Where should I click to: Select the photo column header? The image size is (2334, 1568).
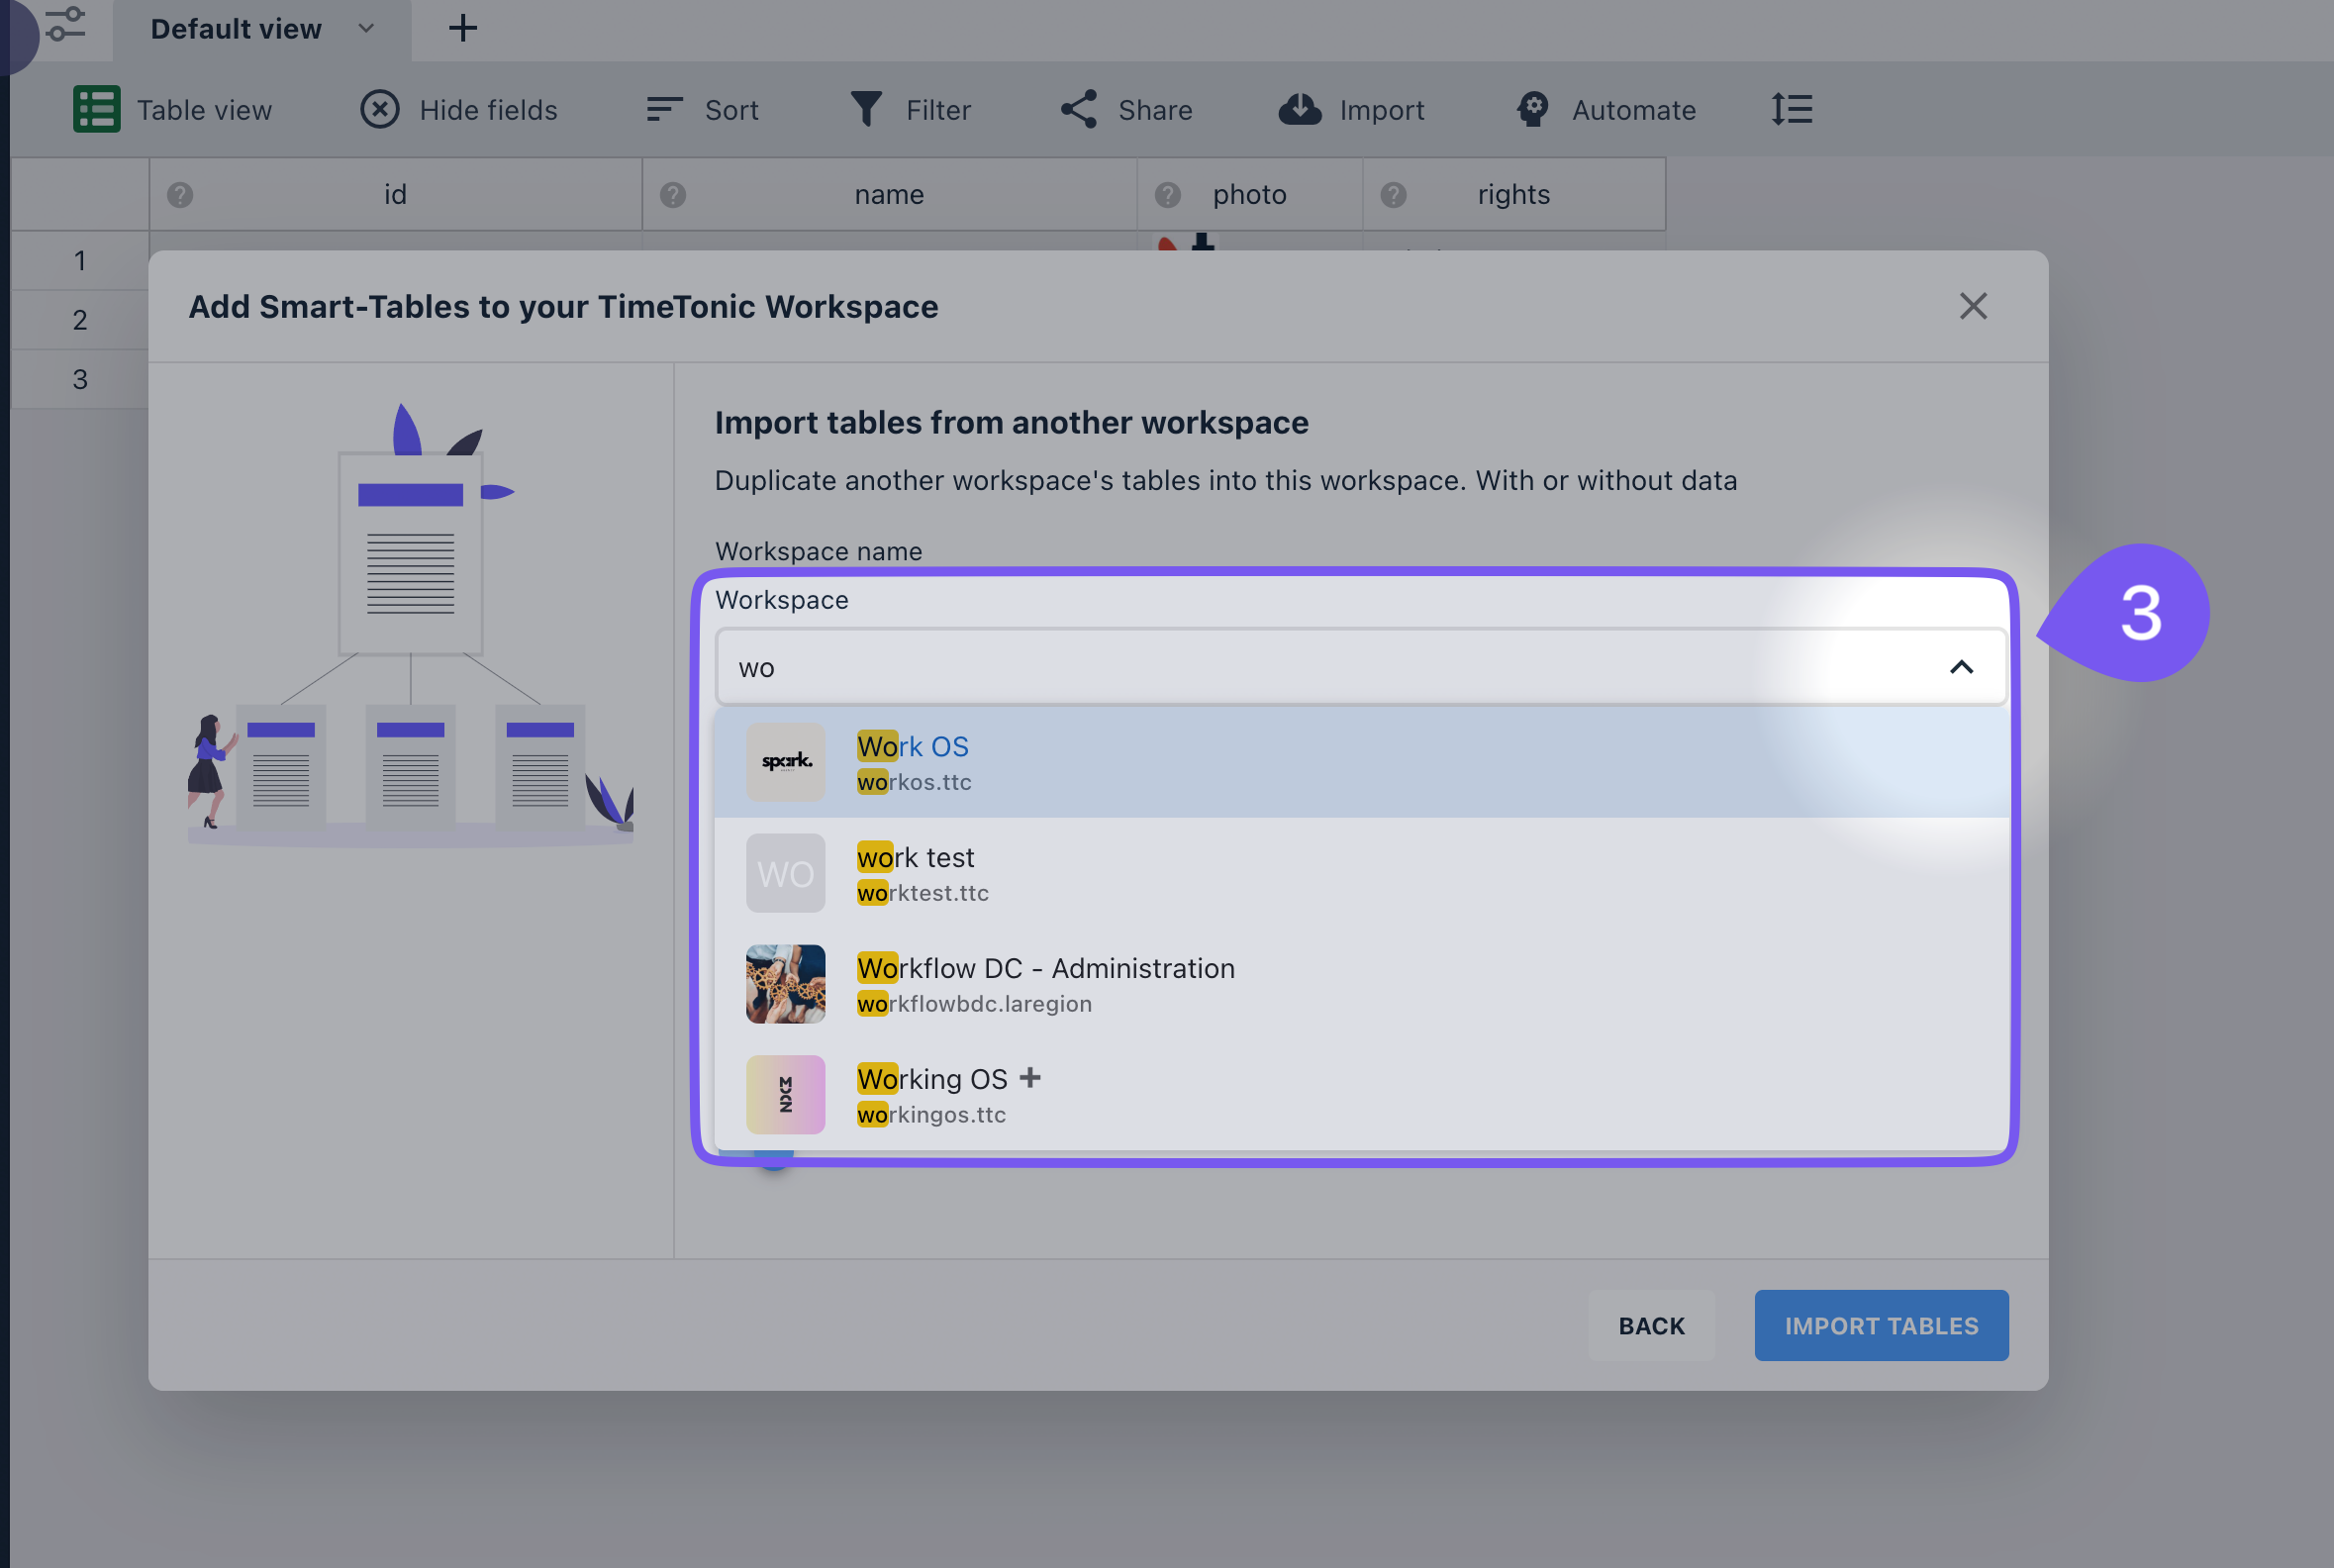[x=1250, y=194]
